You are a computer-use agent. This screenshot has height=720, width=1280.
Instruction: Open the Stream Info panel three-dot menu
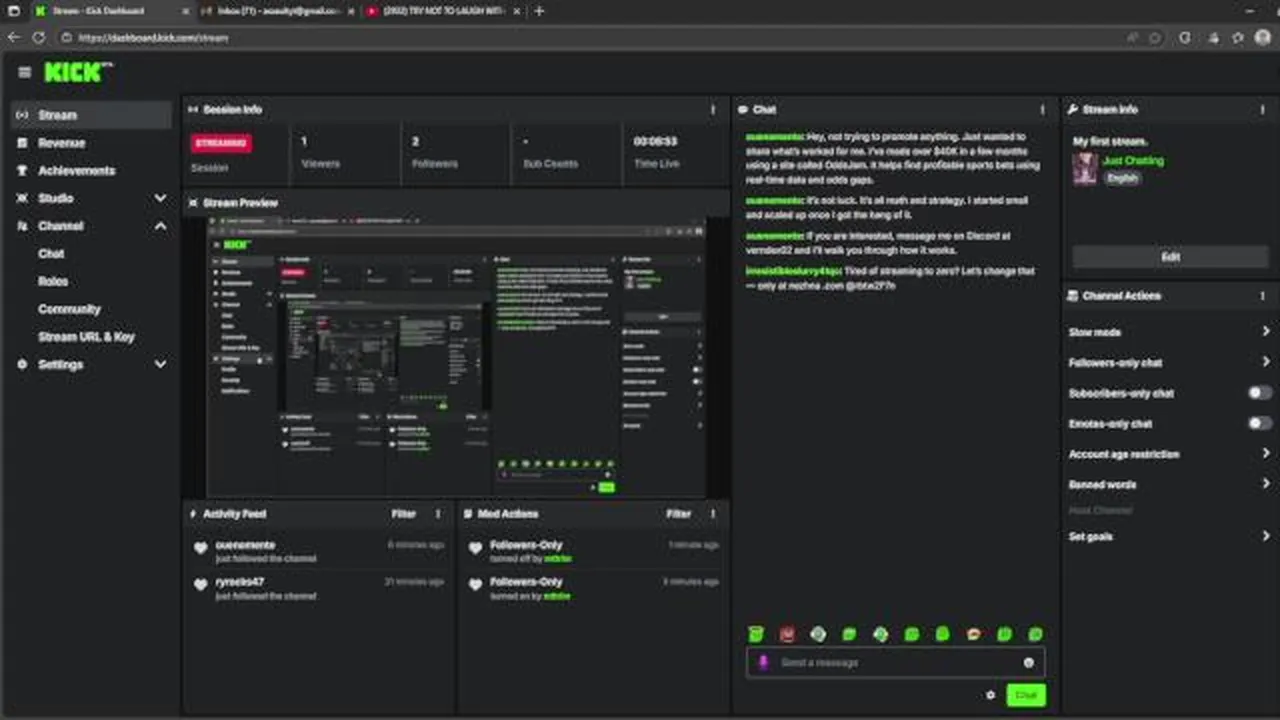point(1263,110)
